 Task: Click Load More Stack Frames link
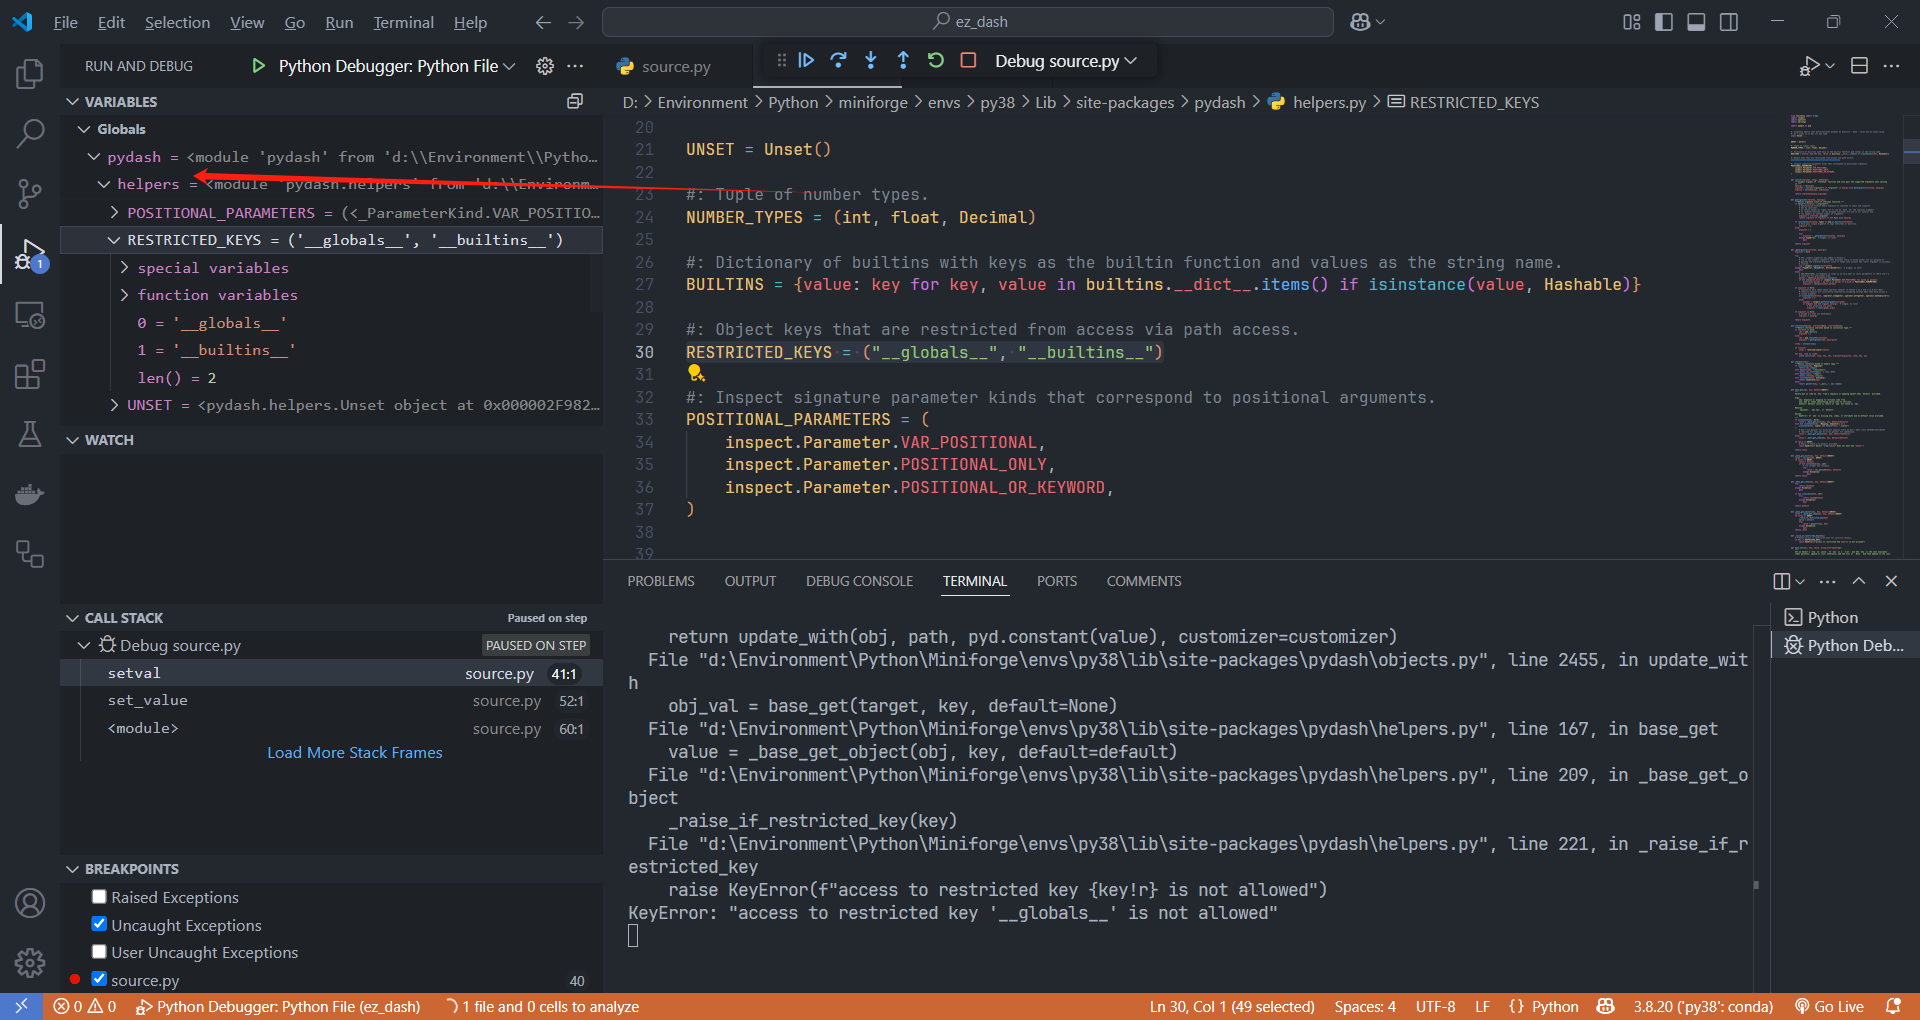click(x=354, y=753)
